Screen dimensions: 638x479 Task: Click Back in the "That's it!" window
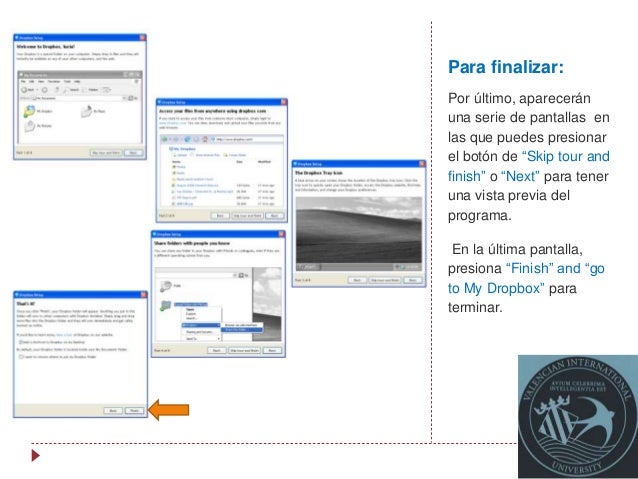point(113,411)
